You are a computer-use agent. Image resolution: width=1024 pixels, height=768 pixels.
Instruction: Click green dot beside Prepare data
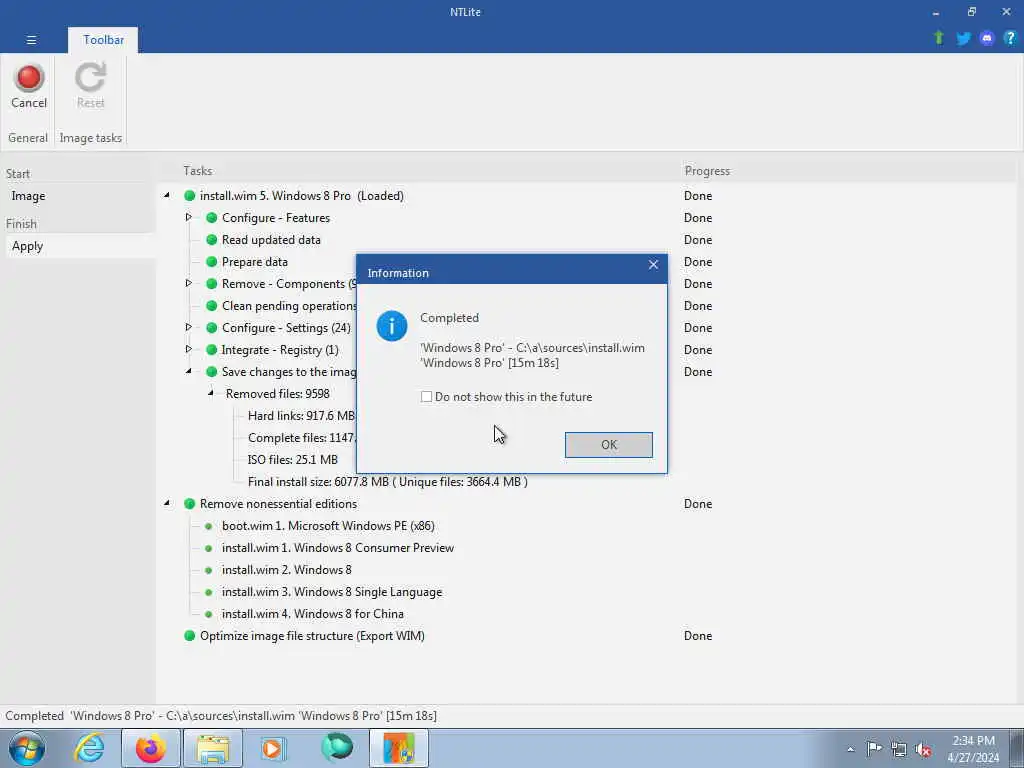(x=211, y=262)
